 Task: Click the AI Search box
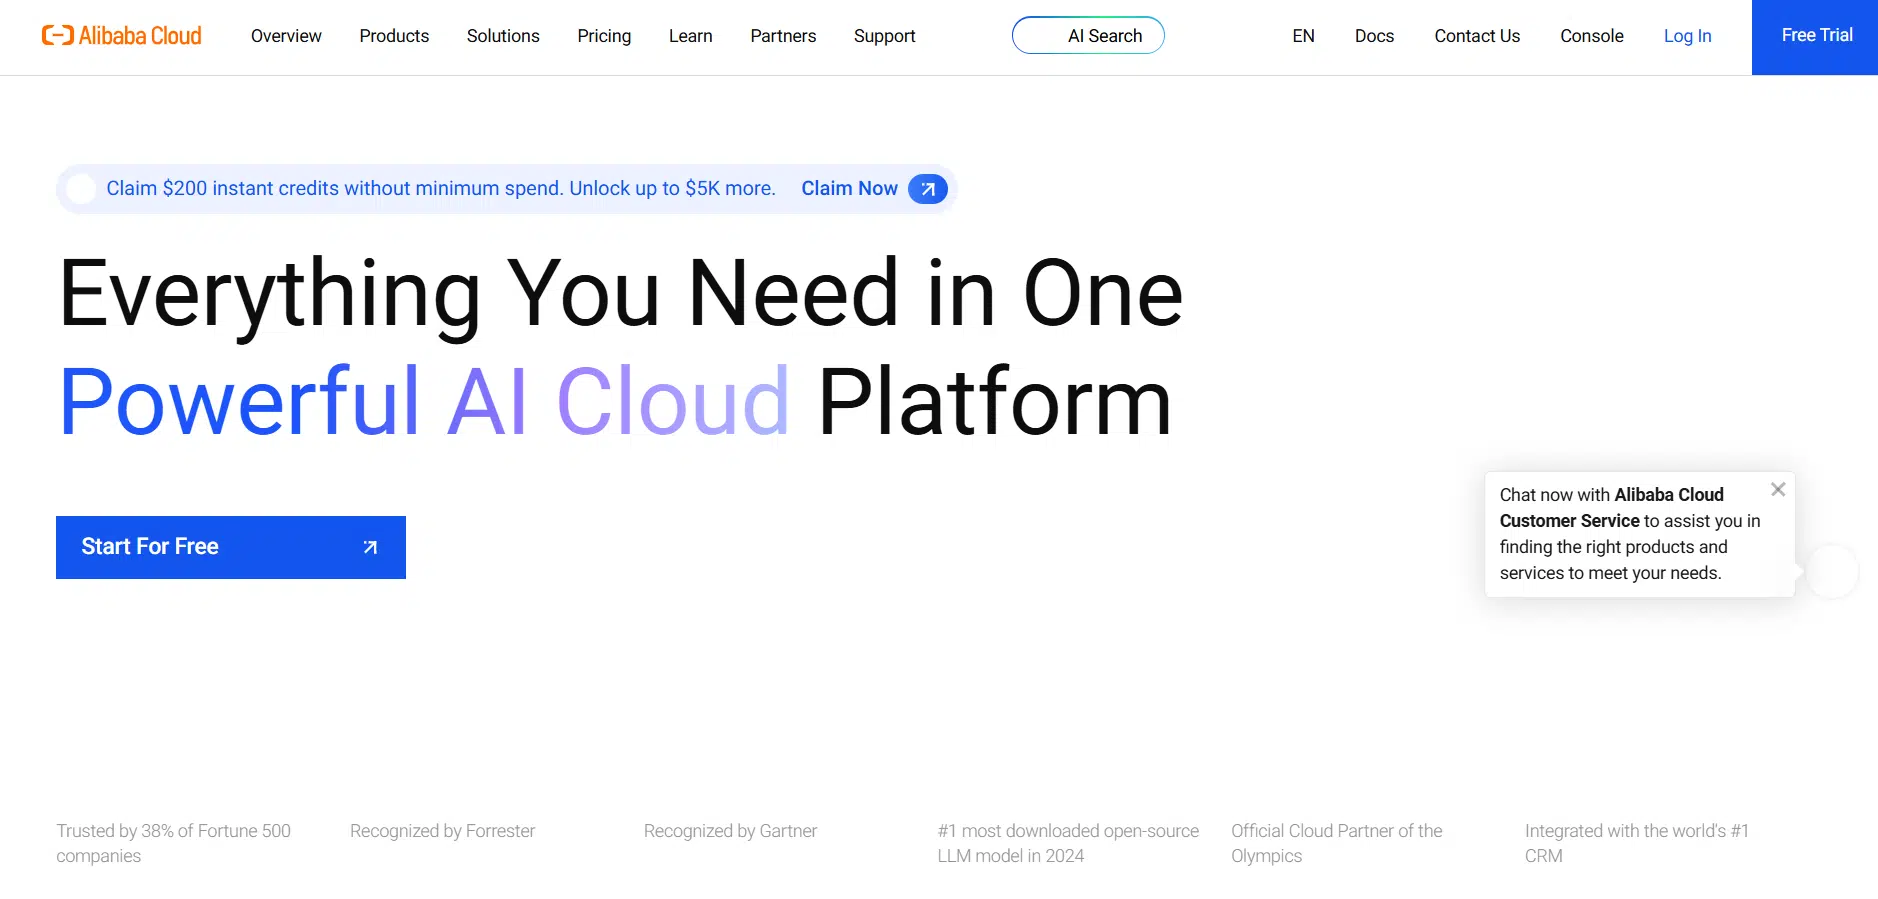pos(1088,36)
